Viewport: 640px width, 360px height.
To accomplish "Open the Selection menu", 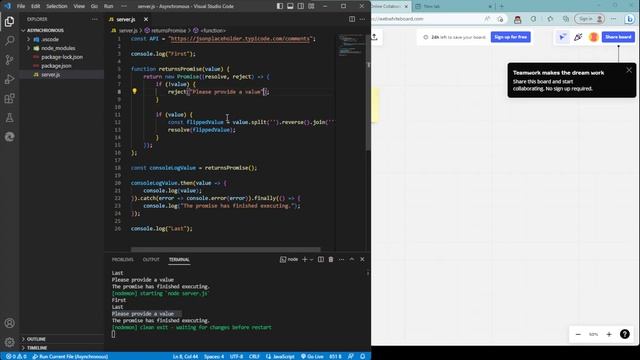I will [x=57, y=6].
